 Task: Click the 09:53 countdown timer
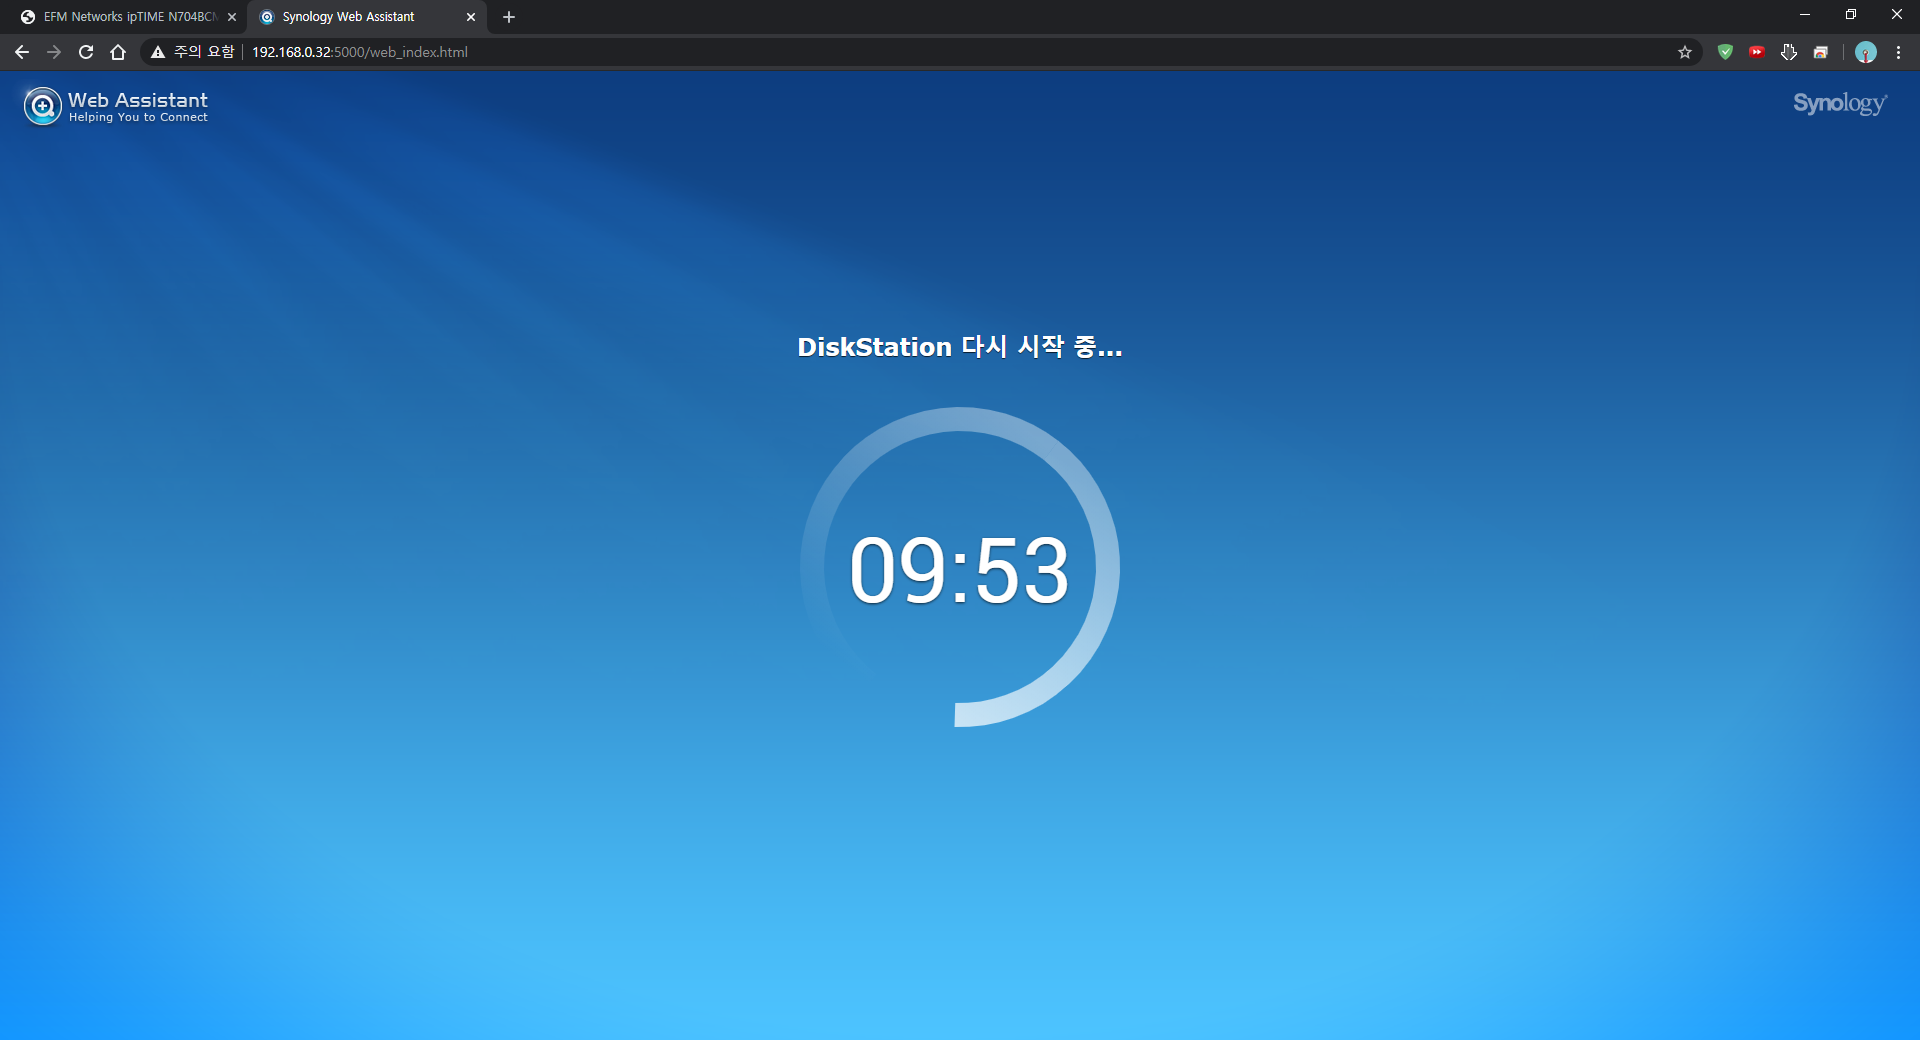coord(960,570)
